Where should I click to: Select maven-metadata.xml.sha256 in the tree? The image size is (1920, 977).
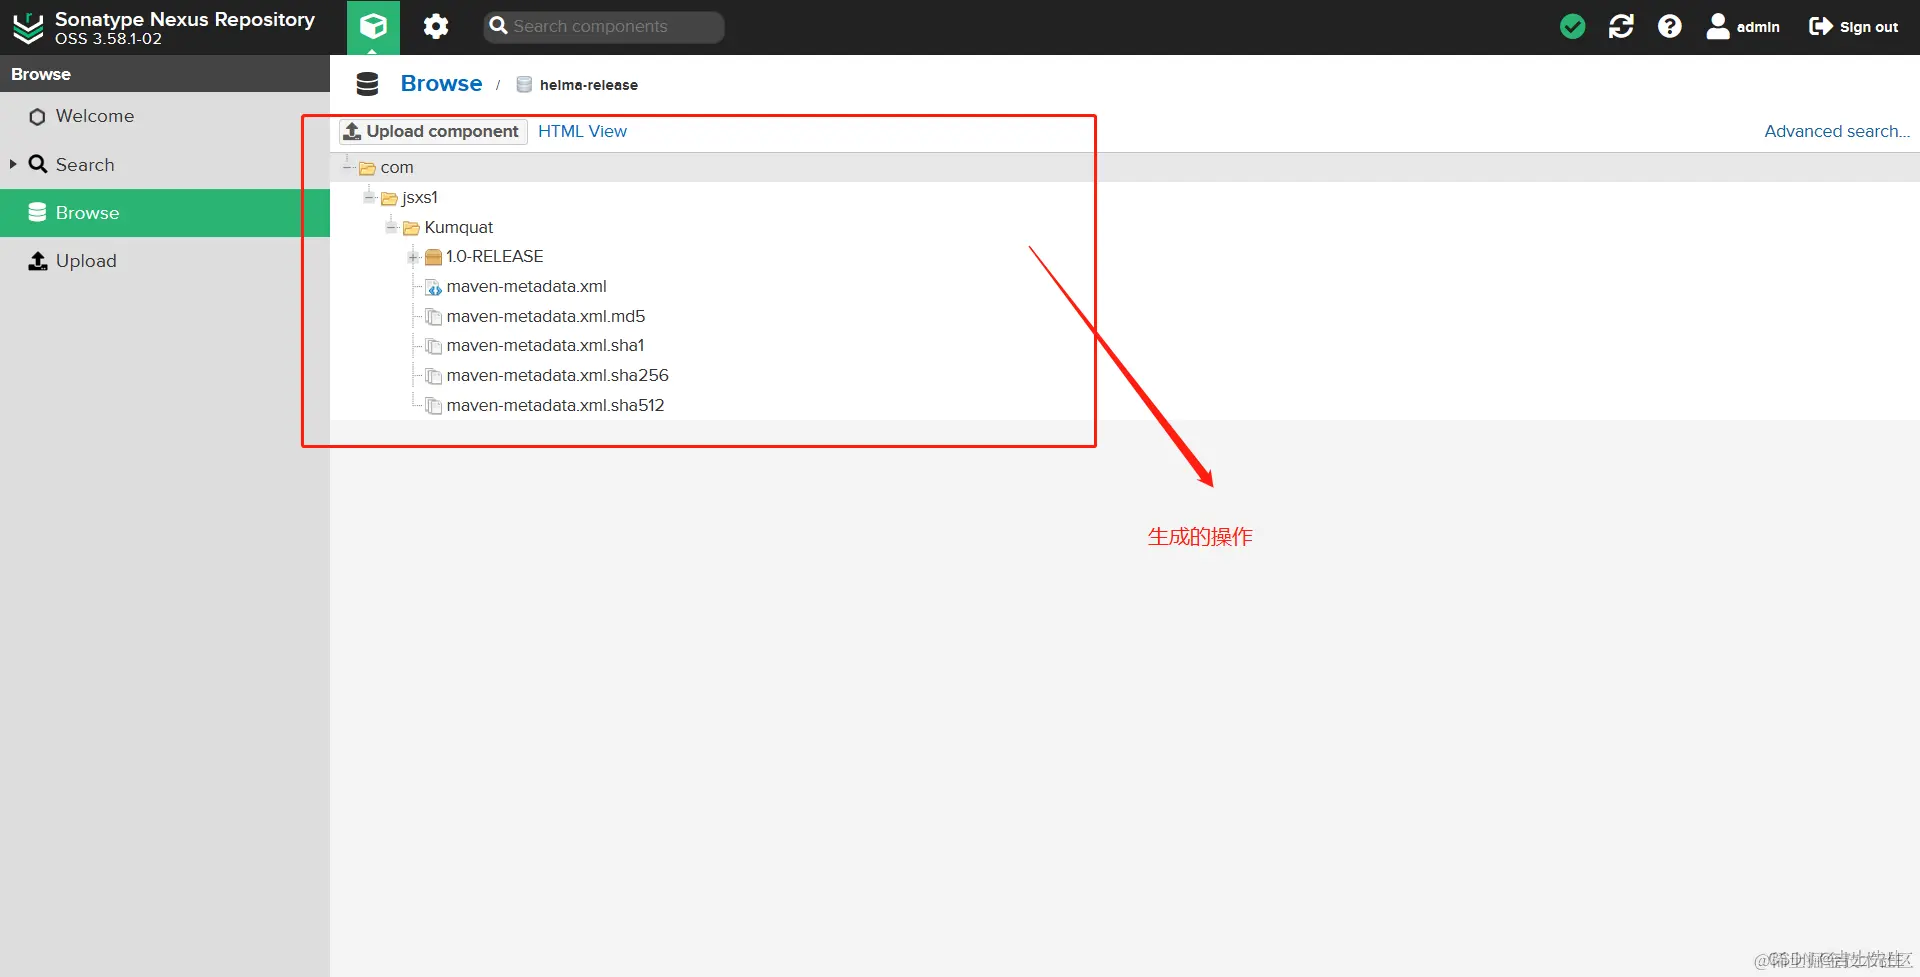point(558,375)
